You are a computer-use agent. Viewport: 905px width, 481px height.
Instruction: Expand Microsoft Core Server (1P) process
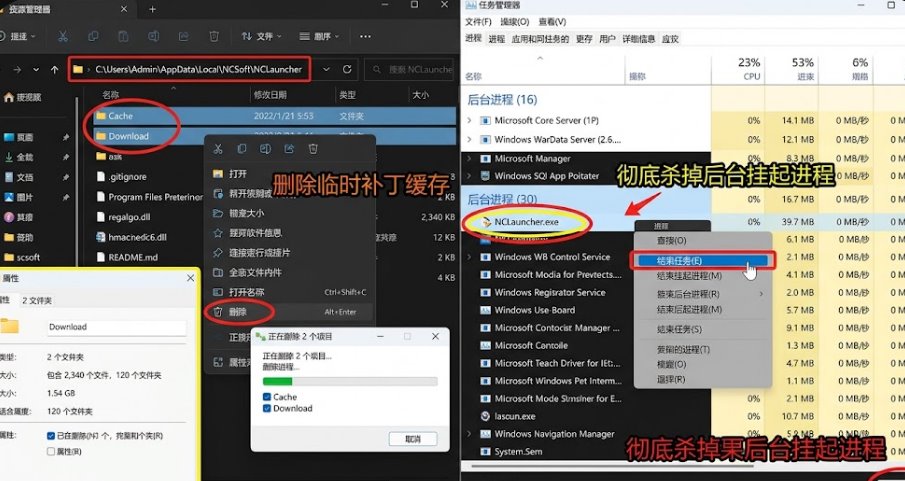(x=469, y=121)
